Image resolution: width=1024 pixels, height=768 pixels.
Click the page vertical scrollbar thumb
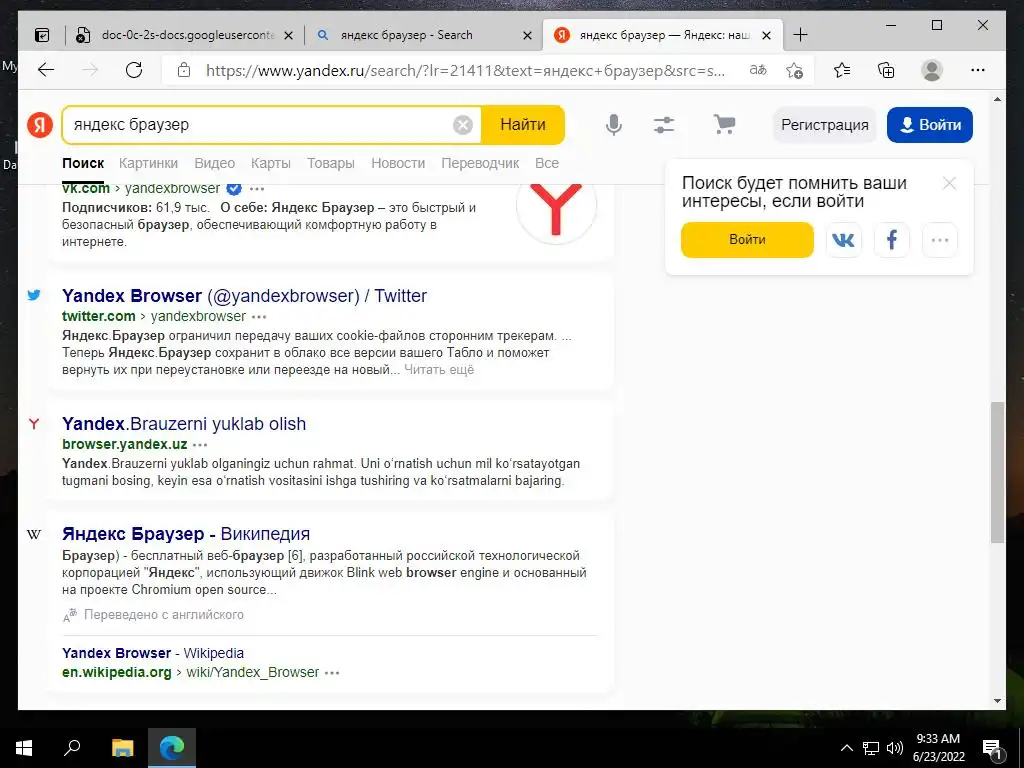coord(997,472)
